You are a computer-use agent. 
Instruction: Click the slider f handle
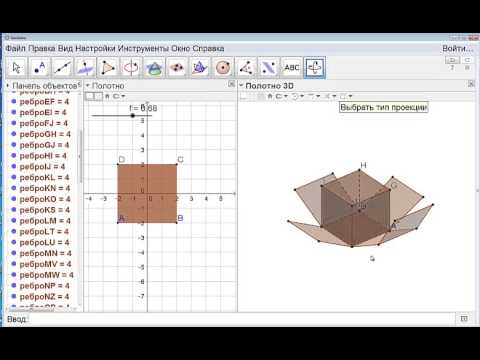tap(133, 116)
